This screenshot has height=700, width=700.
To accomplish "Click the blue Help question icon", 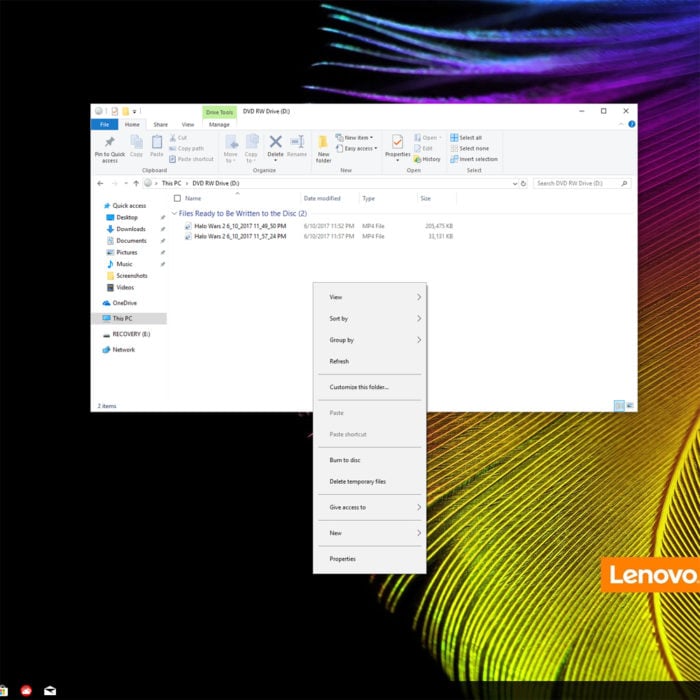I will click(x=632, y=124).
